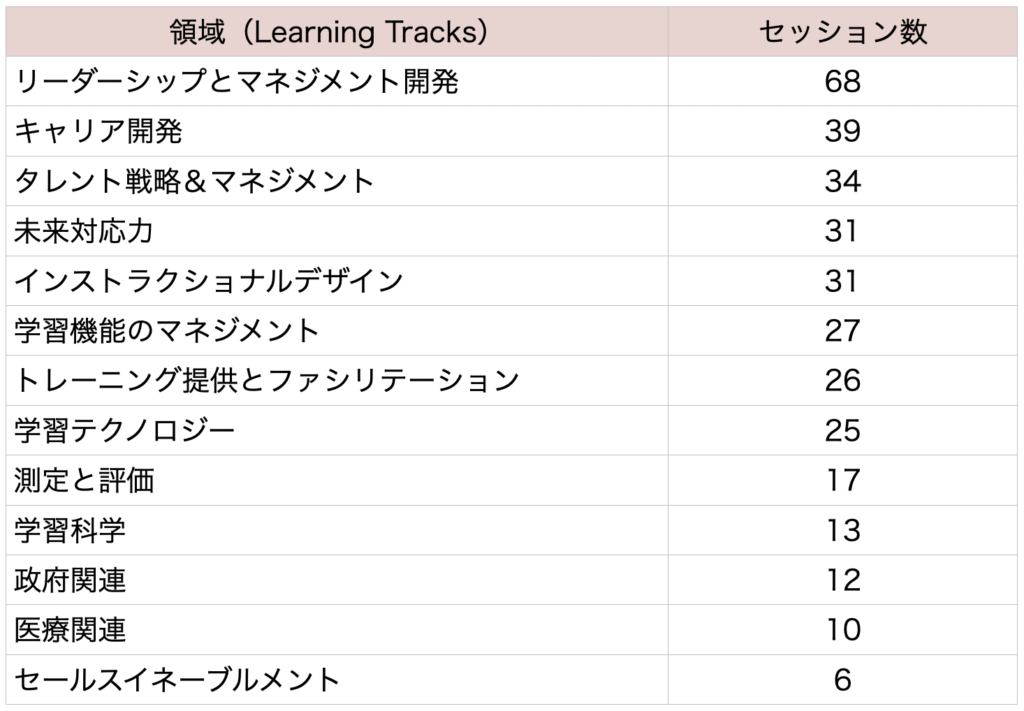Select the 学習テクノロジー cell
Screen dimensions: 1024x711
(x=337, y=430)
